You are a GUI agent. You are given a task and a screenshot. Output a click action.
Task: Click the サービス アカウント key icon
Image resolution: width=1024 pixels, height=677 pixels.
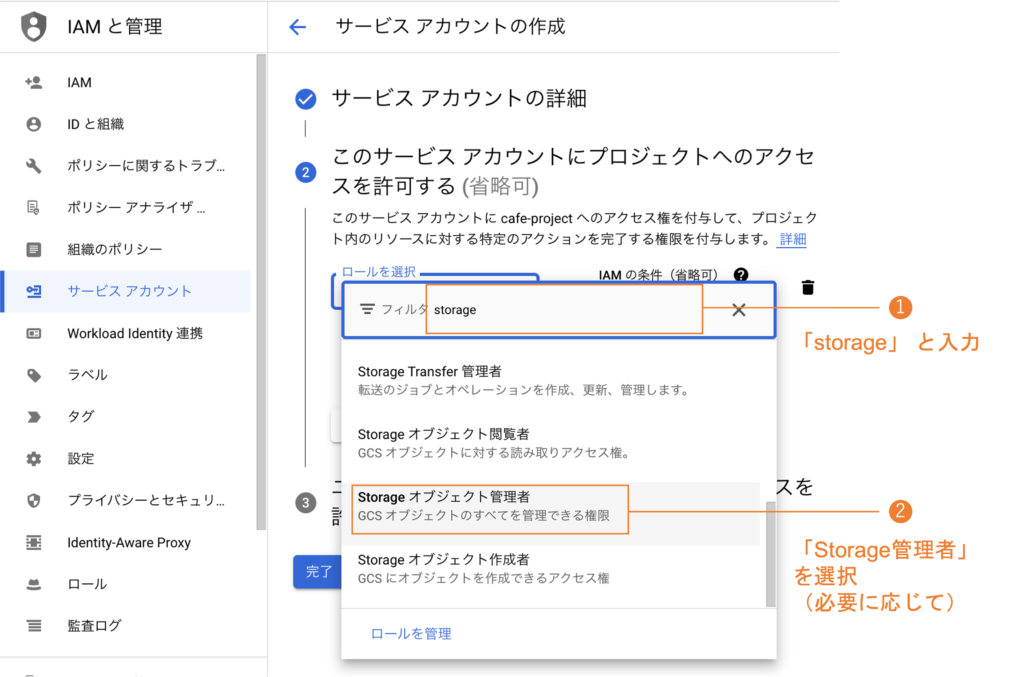pos(33,291)
